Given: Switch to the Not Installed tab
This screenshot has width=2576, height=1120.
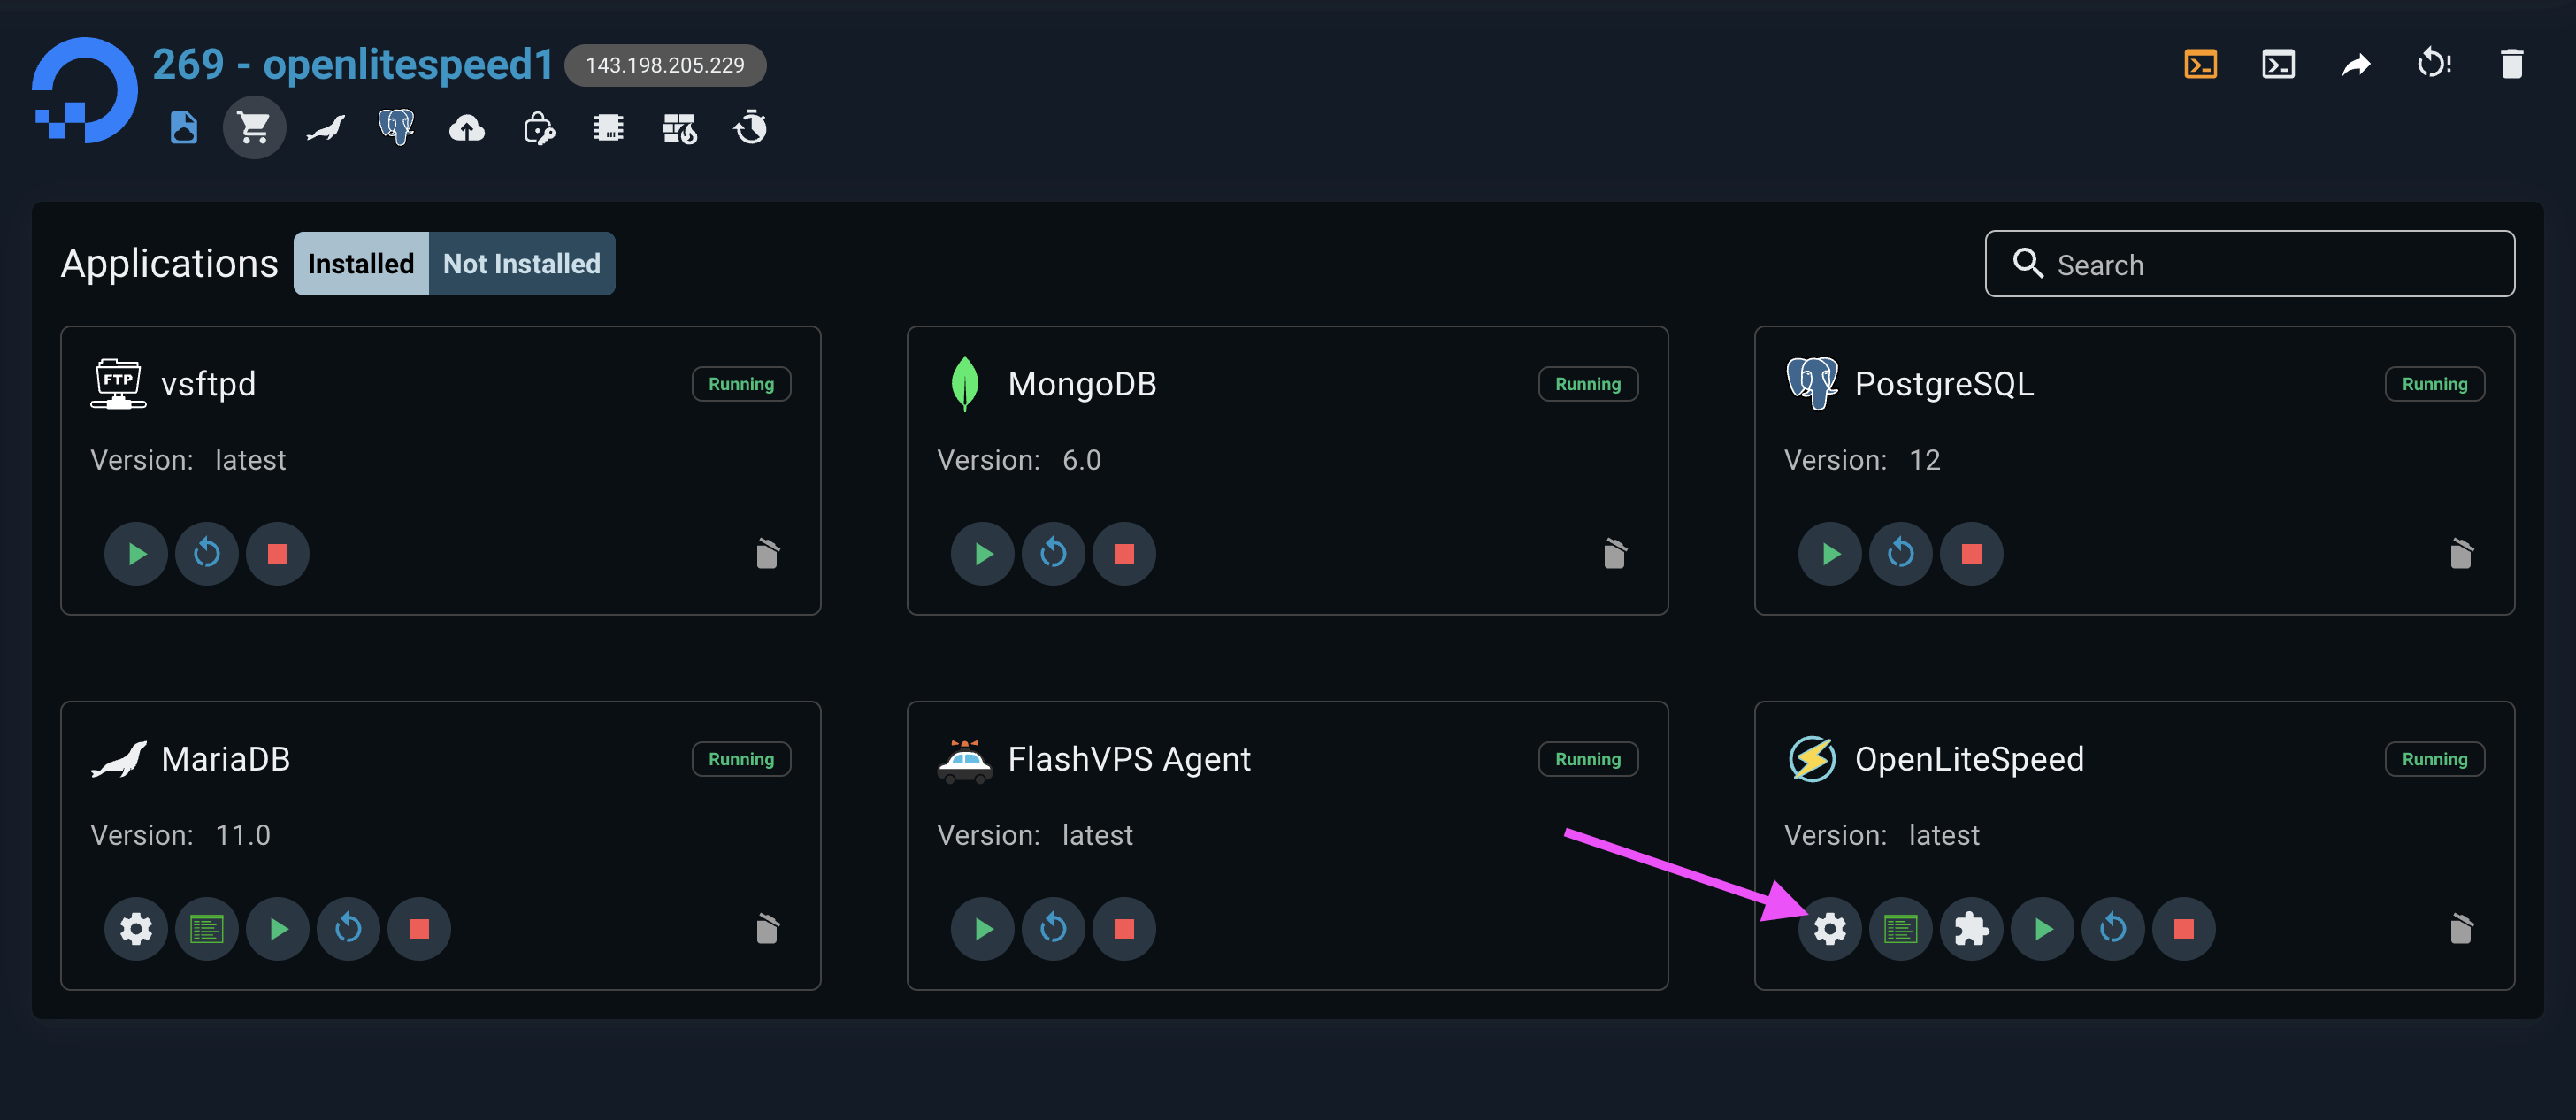Looking at the screenshot, I should tap(521, 264).
